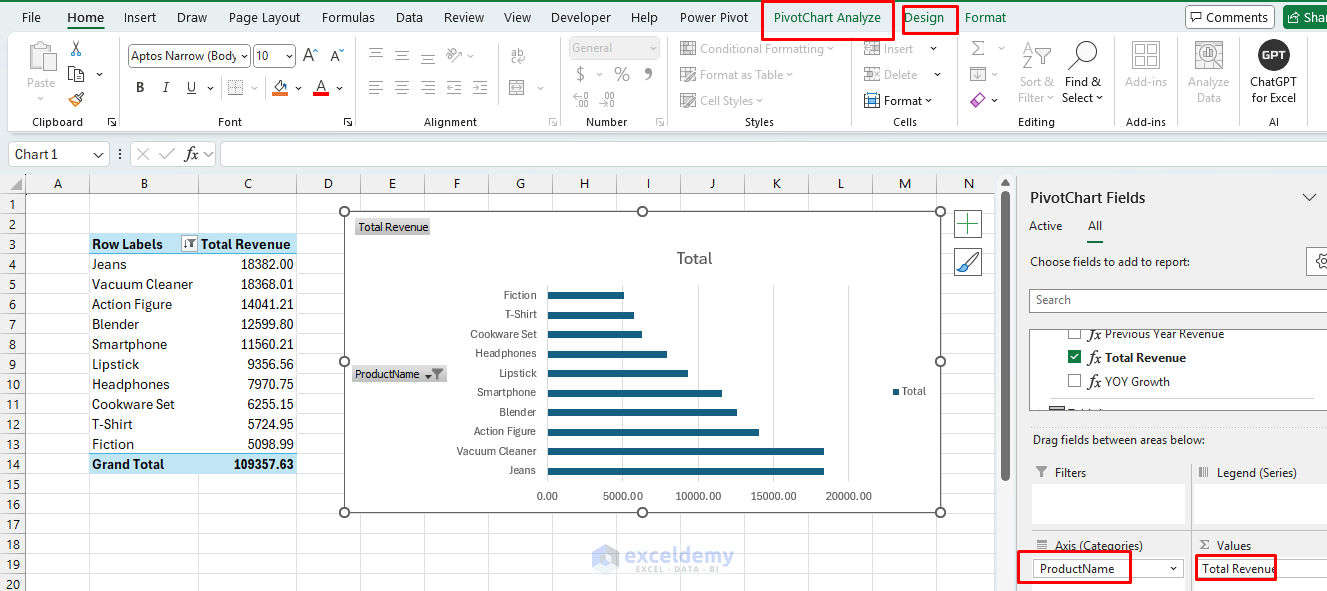Open the PivotChart Analyze tab

[x=827, y=17]
